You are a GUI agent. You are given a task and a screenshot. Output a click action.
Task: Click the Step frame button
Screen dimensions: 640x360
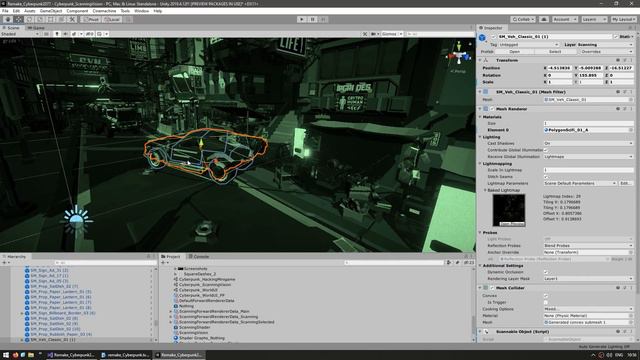(323, 19)
